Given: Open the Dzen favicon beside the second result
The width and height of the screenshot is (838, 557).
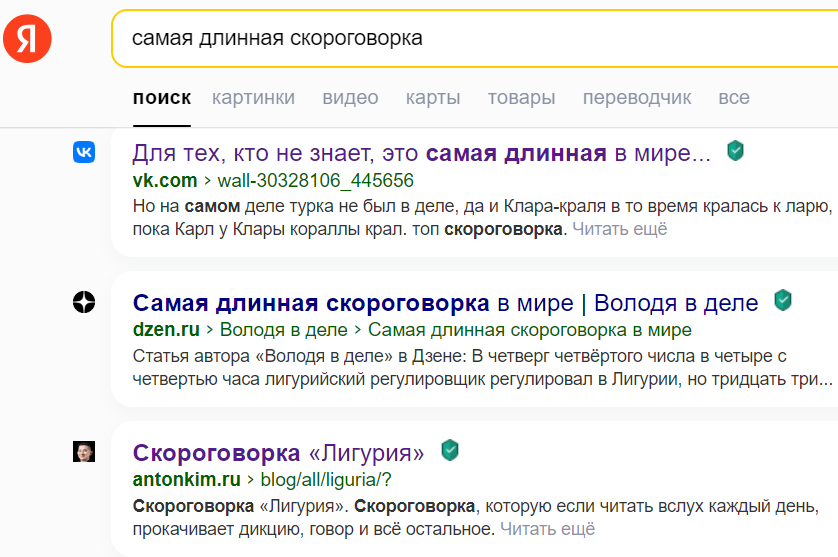Looking at the screenshot, I should point(84,302).
